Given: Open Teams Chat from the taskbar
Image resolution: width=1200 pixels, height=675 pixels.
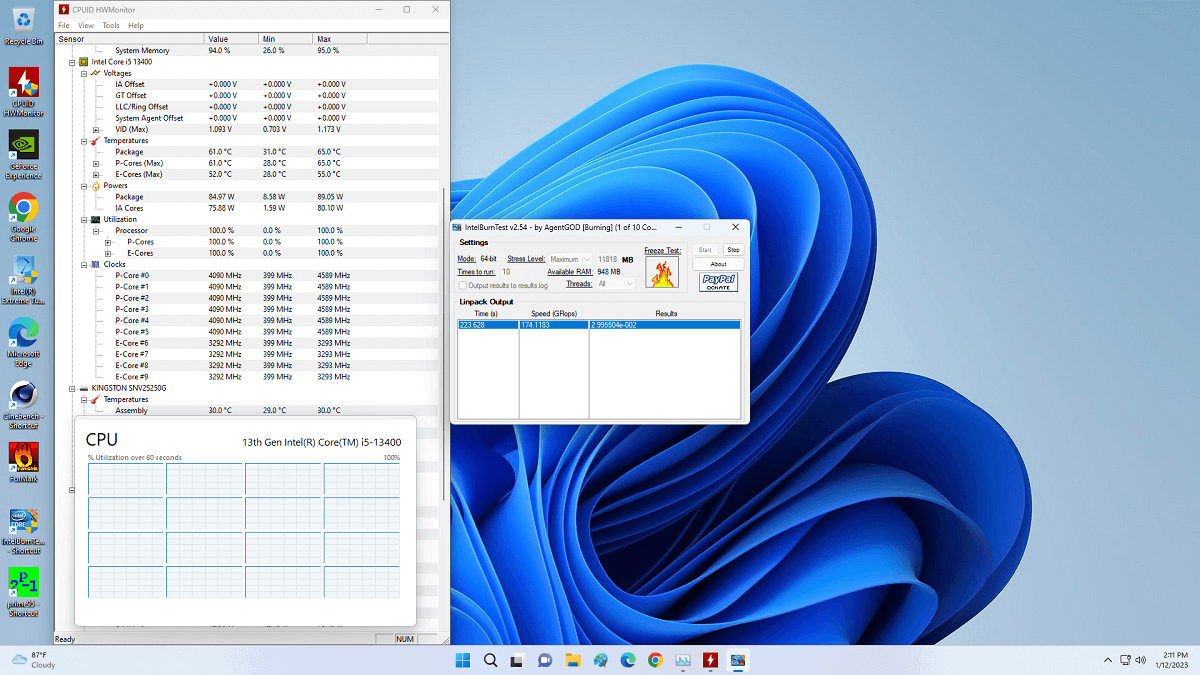Looking at the screenshot, I should point(545,660).
